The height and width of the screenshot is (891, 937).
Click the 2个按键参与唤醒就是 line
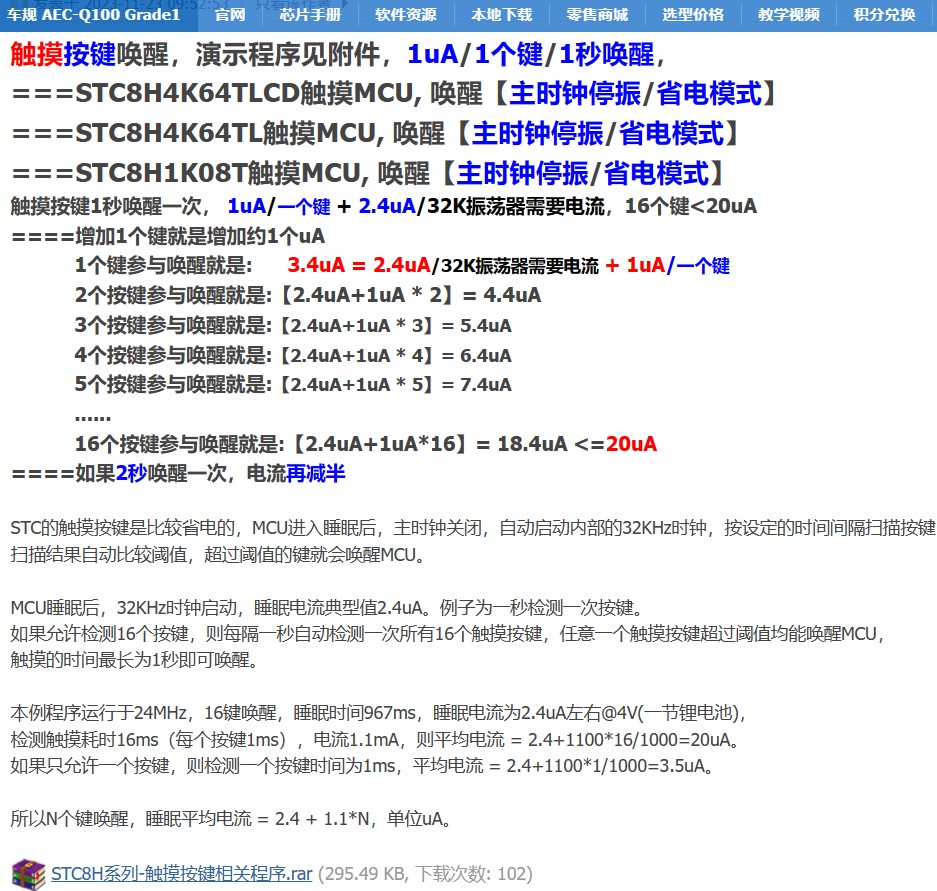pyautogui.click(x=308, y=295)
